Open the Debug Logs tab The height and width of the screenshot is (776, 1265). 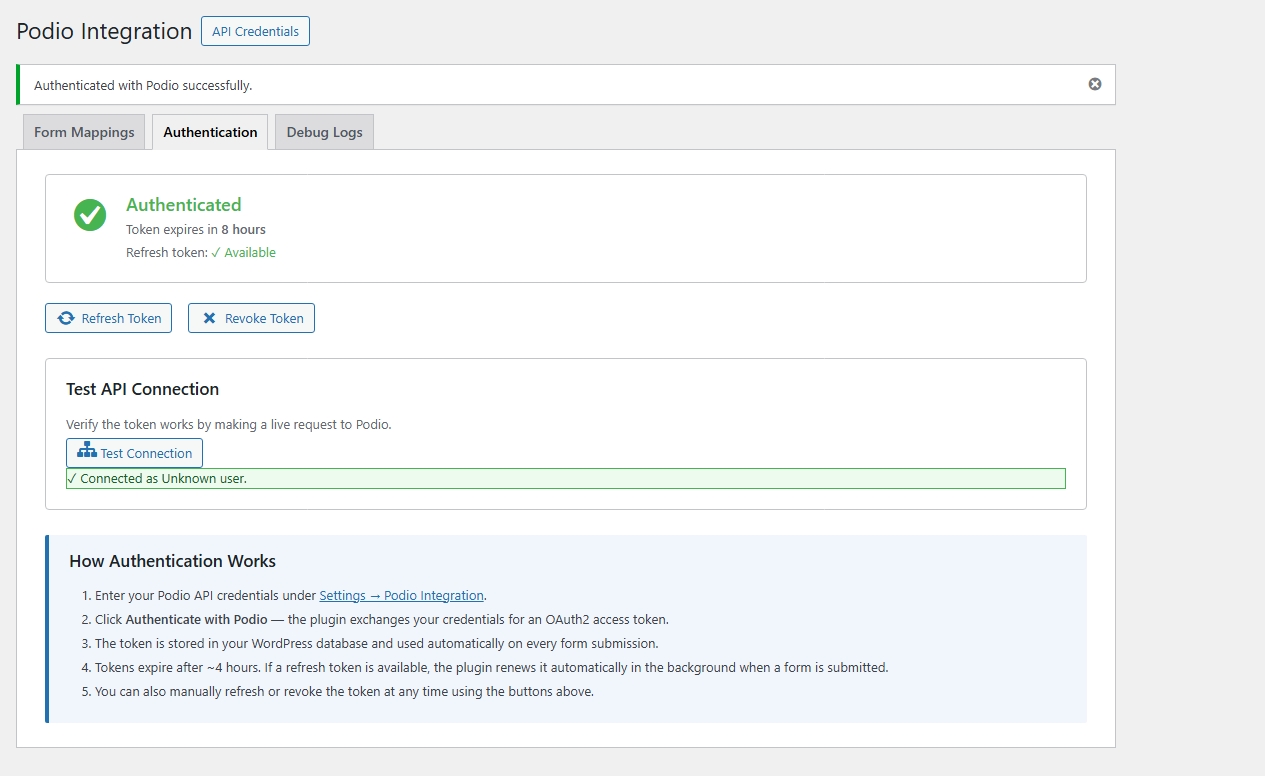pos(324,132)
